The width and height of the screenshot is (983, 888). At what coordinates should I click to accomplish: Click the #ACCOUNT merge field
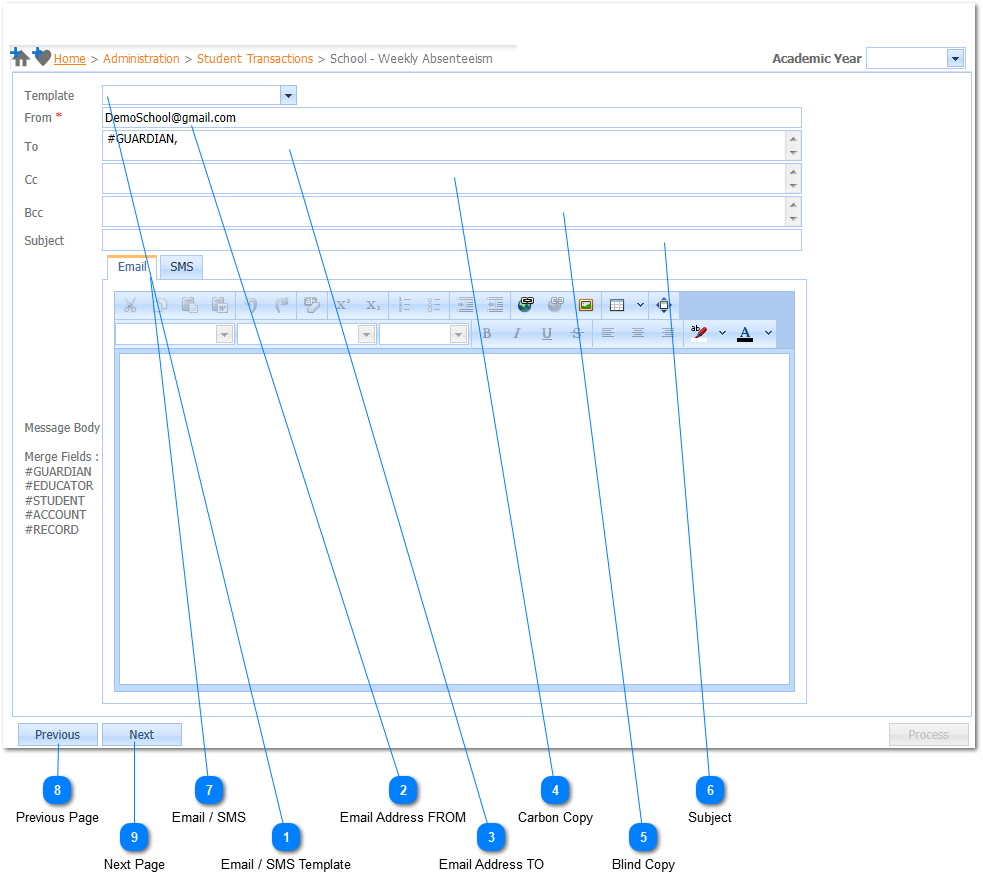click(56, 515)
